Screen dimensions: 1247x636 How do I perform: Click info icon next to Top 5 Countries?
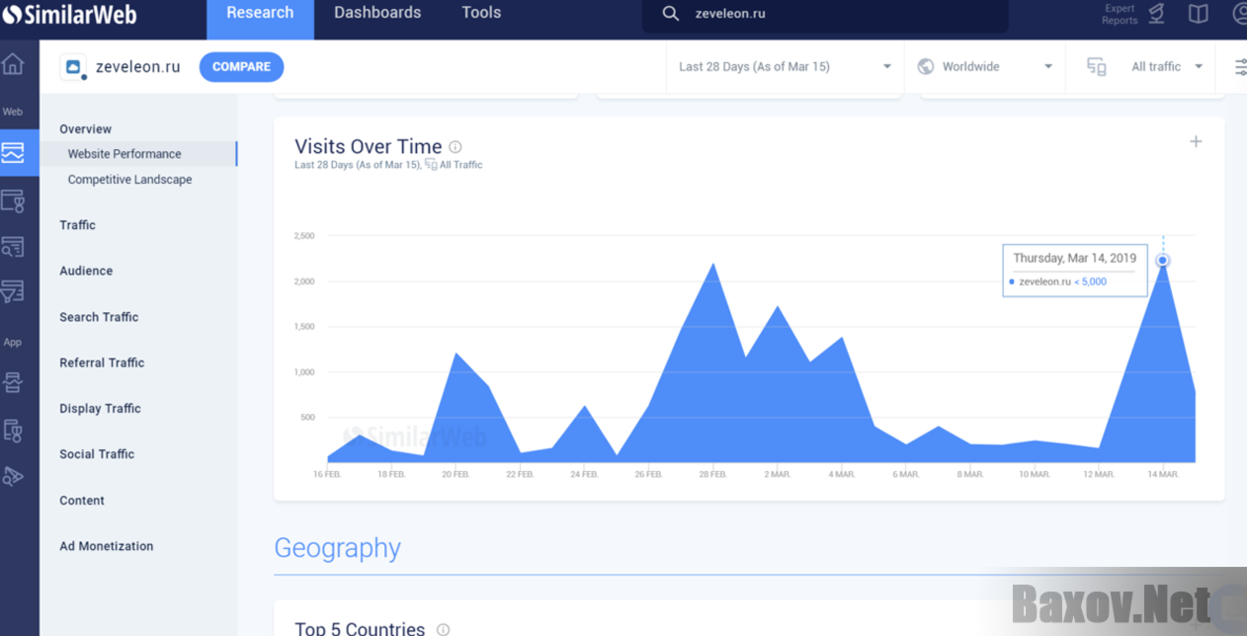coord(443,630)
